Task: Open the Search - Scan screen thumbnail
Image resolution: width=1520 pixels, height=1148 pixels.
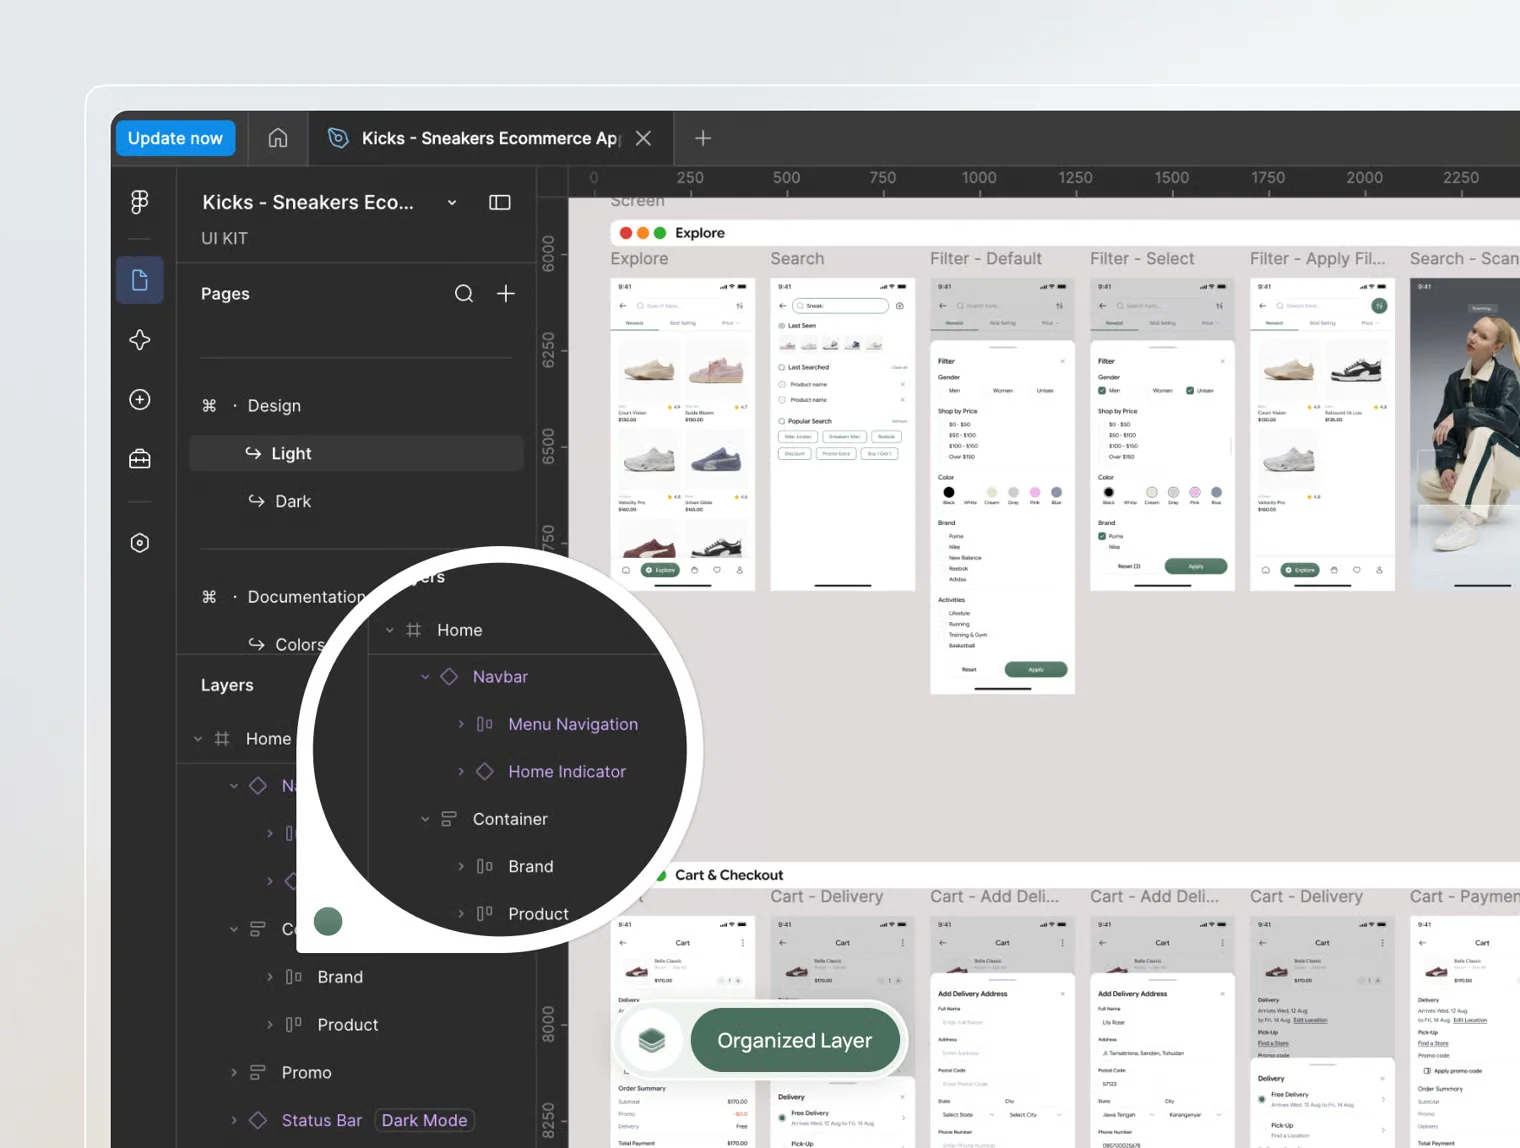Action: [1465, 435]
